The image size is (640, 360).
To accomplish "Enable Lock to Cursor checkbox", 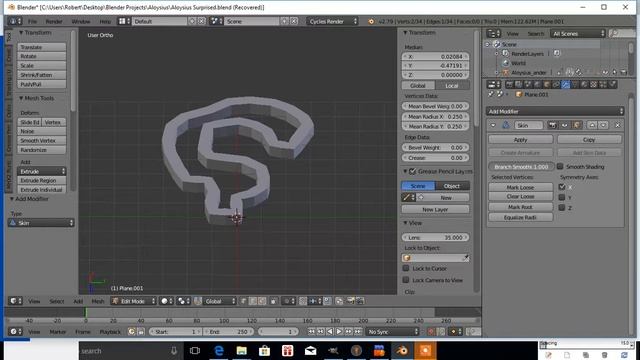I will point(406,268).
